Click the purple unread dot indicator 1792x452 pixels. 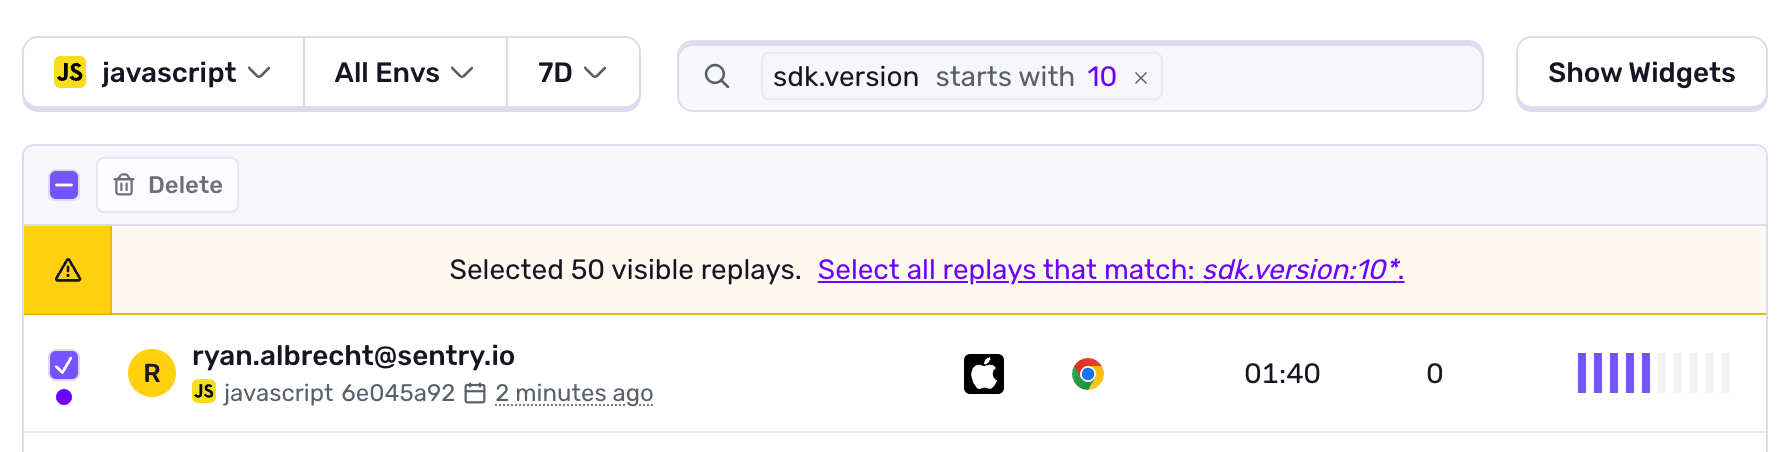tap(64, 397)
